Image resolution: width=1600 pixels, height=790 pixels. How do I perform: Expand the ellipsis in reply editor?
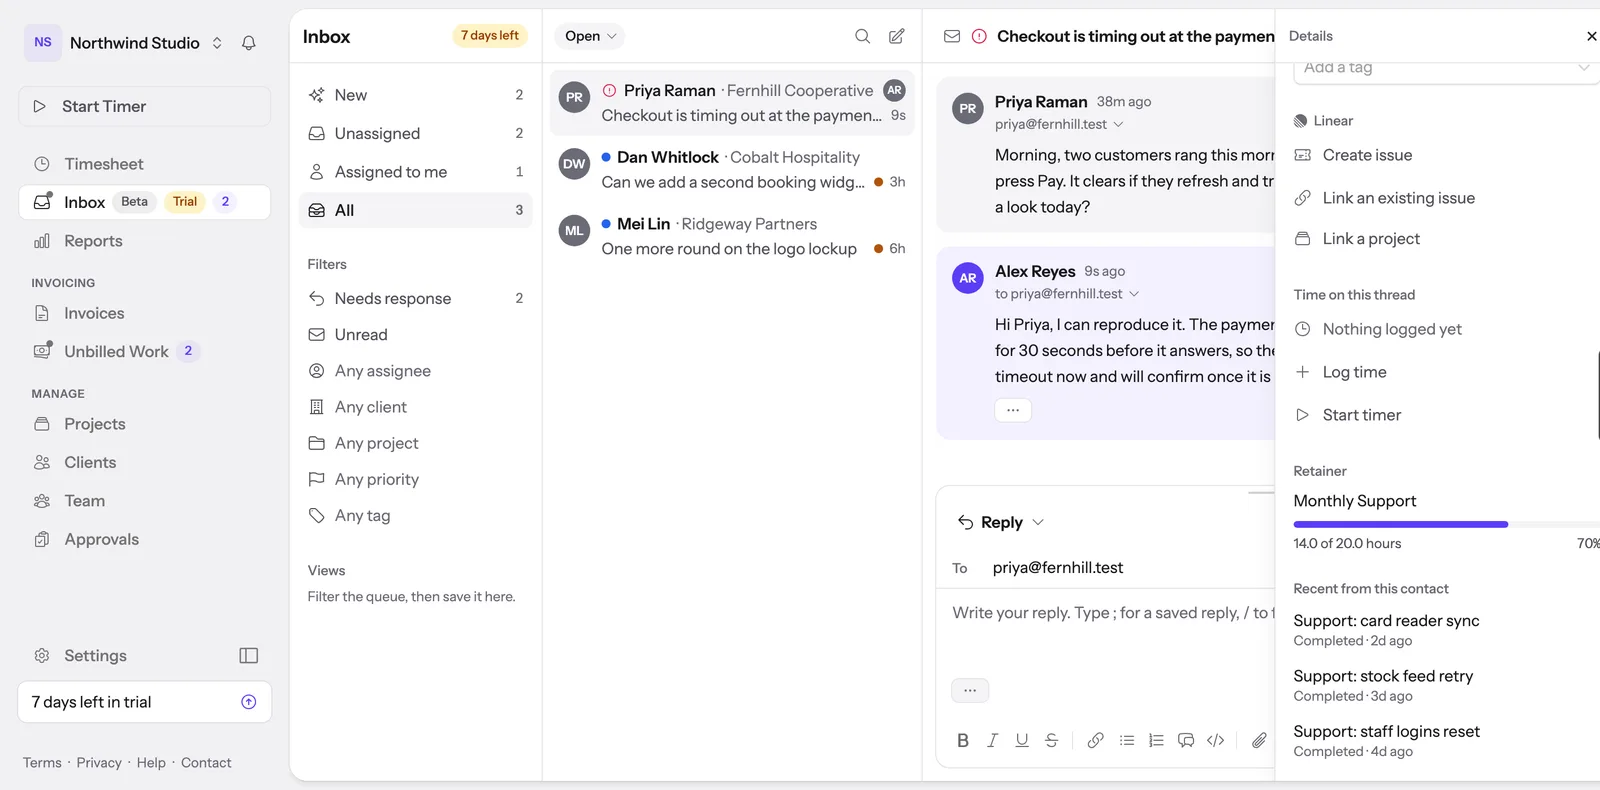coord(970,690)
